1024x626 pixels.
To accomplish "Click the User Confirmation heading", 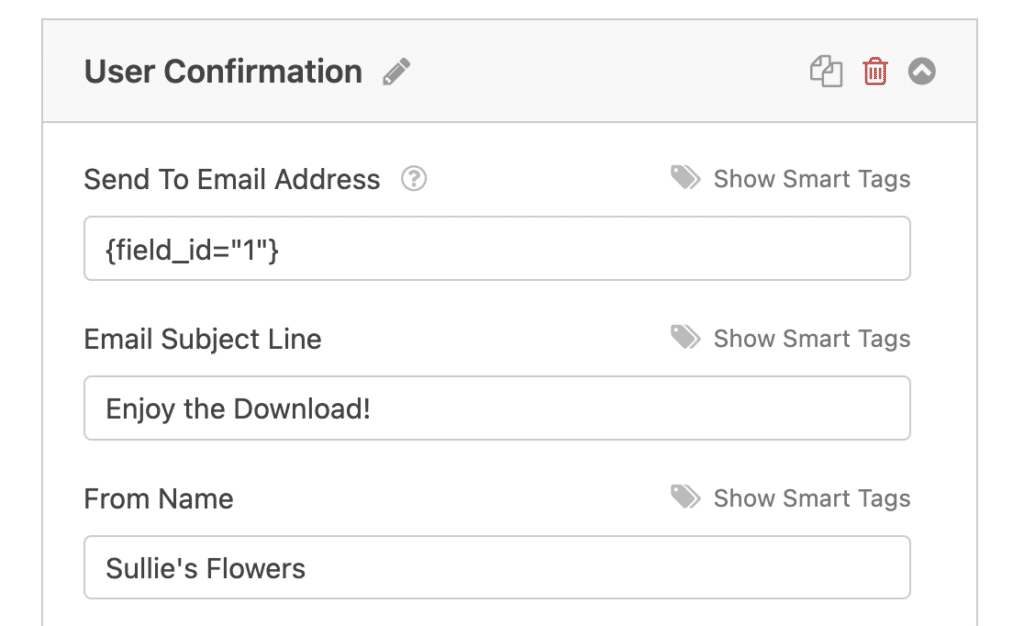I will 222,71.
